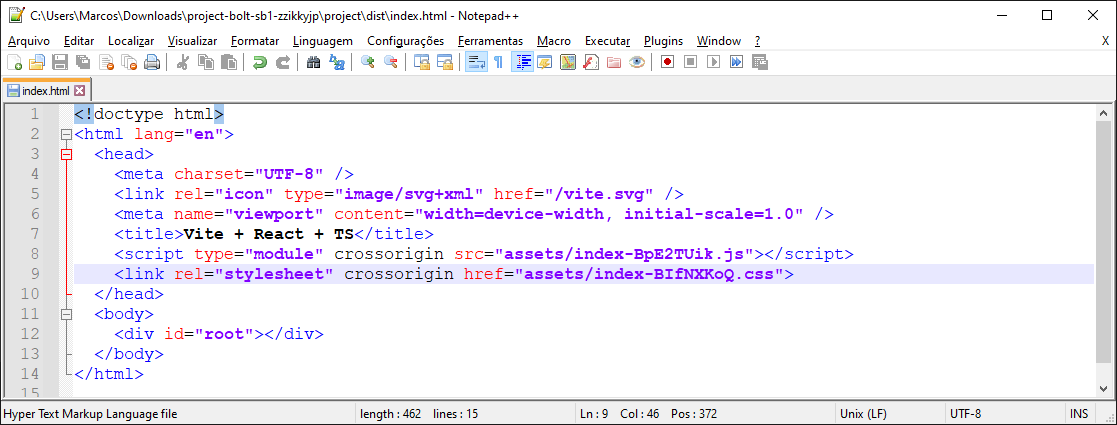Open the Arquivo menu
Viewport: 1117px width, 425px height.
(28, 41)
